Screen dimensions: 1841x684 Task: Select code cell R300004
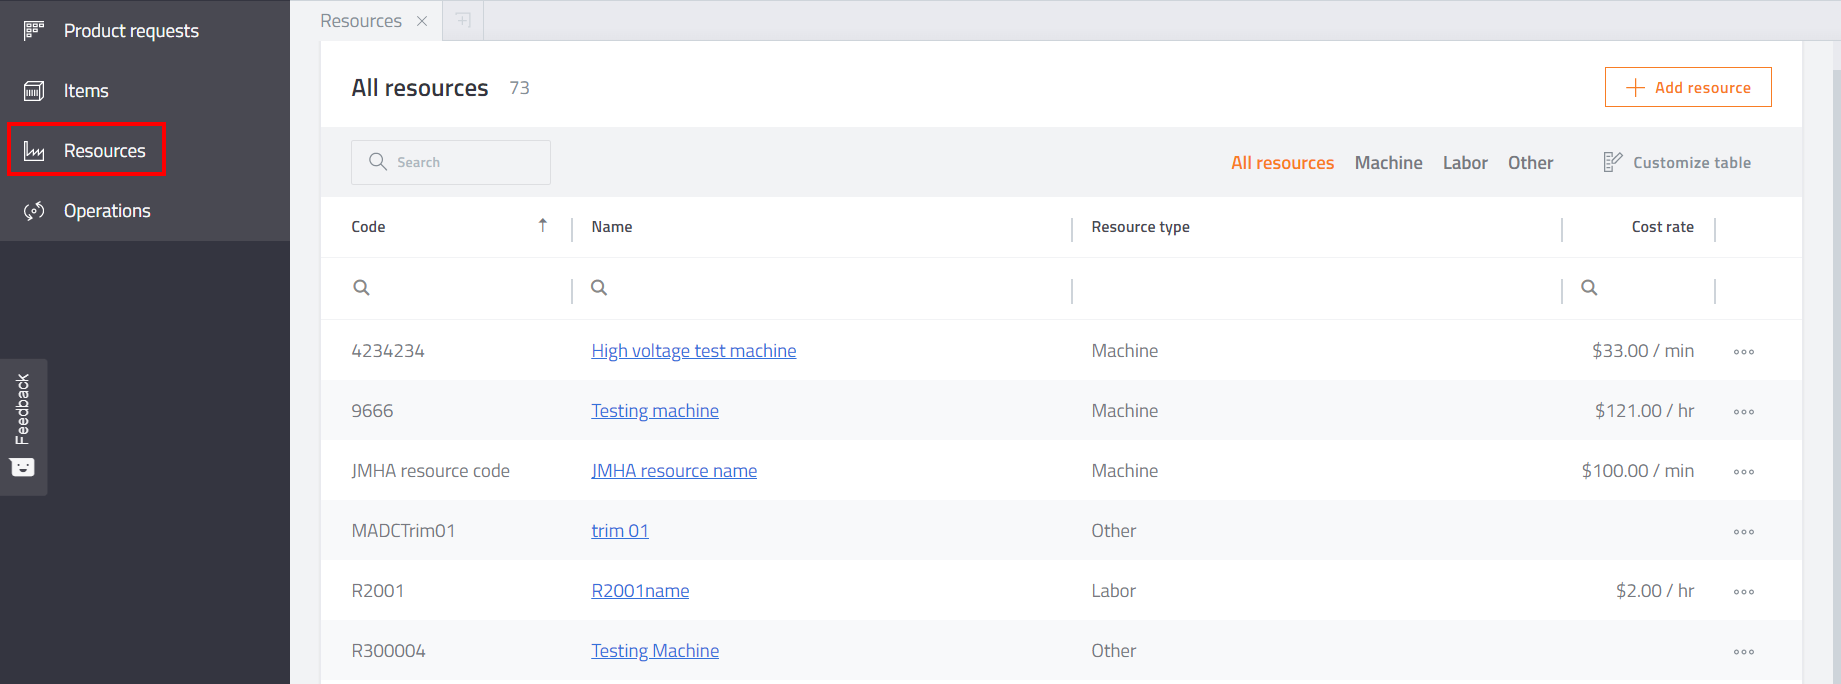(388, 651)
